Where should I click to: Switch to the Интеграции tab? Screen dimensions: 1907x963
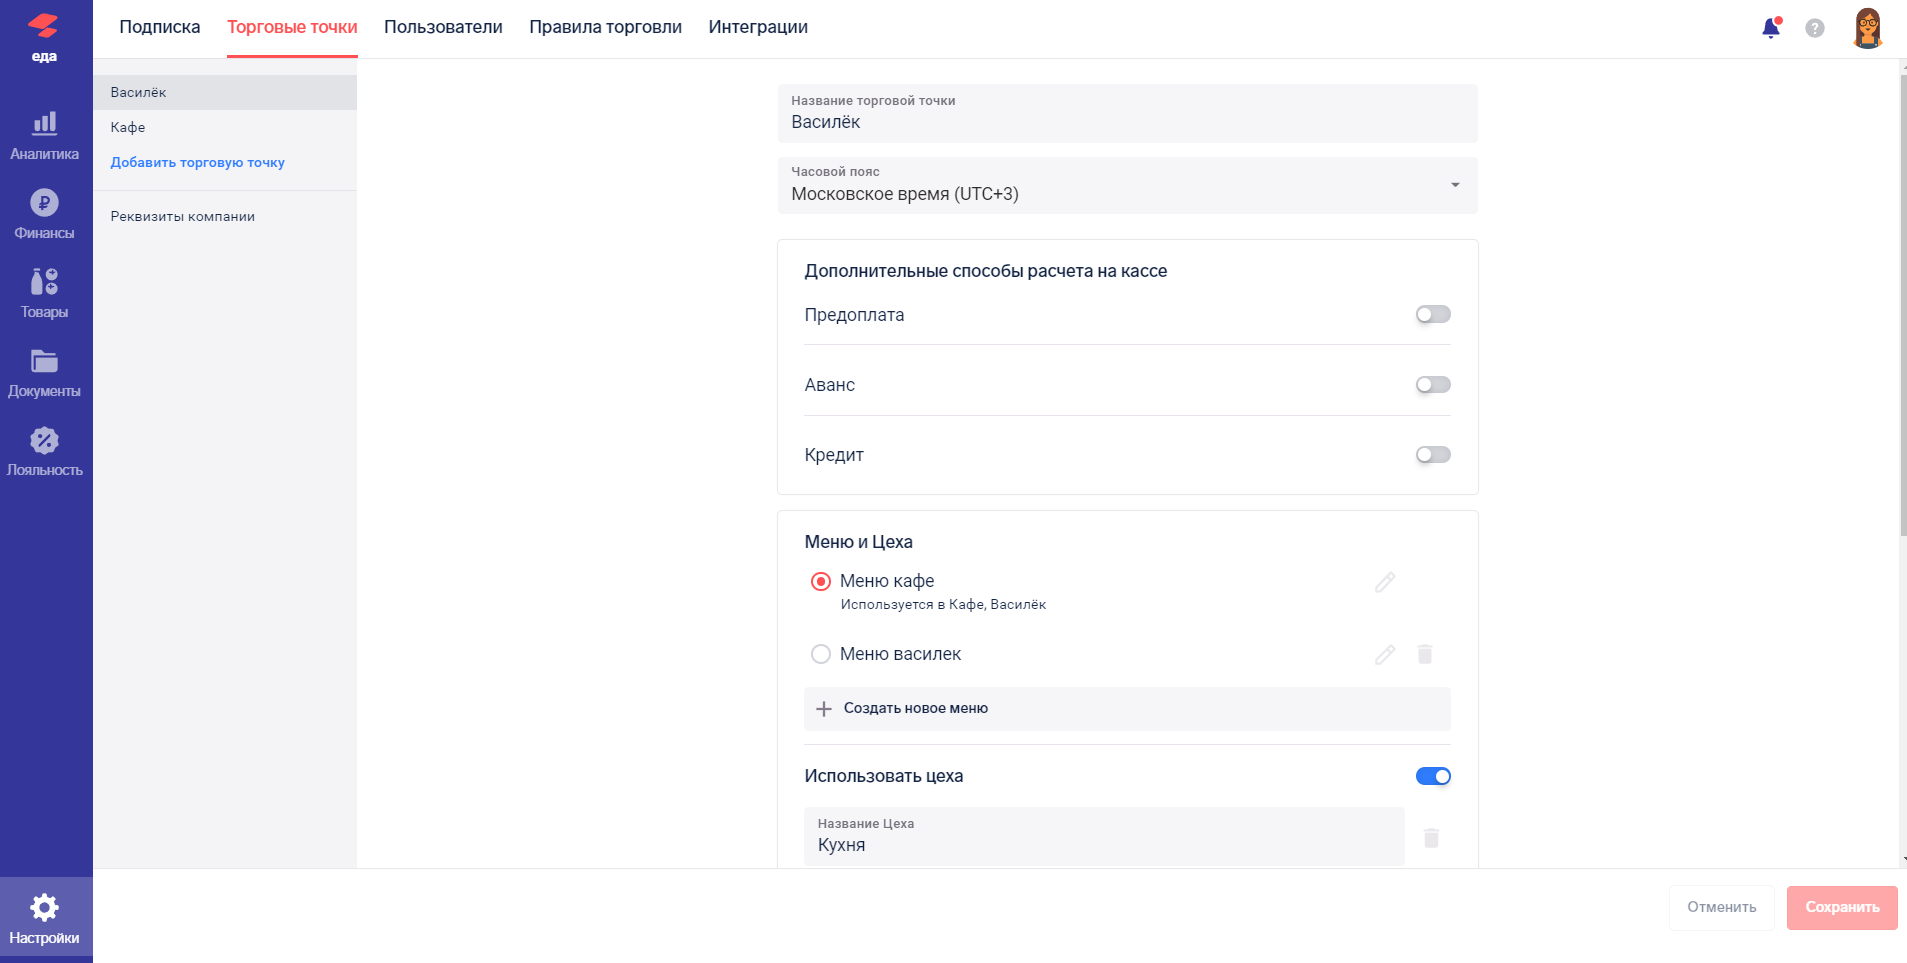pyautogui.click(x=758, y=27)
